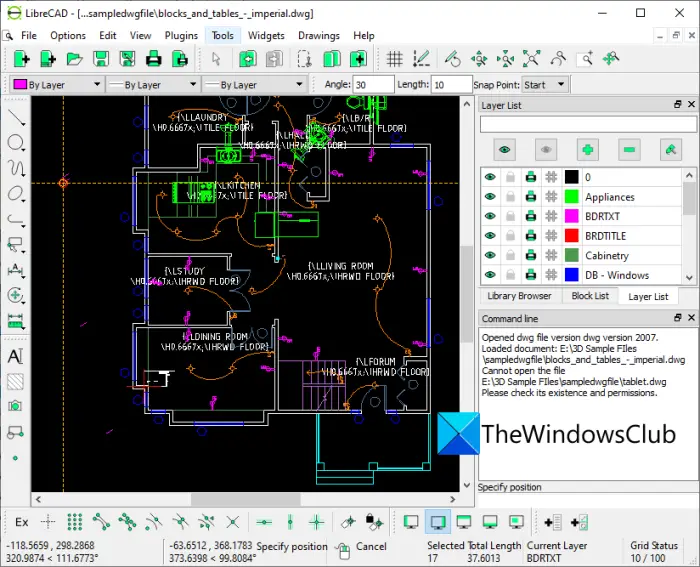Open the Options menu
Viewport: 700px width, 567px height.
click(68, 36)
